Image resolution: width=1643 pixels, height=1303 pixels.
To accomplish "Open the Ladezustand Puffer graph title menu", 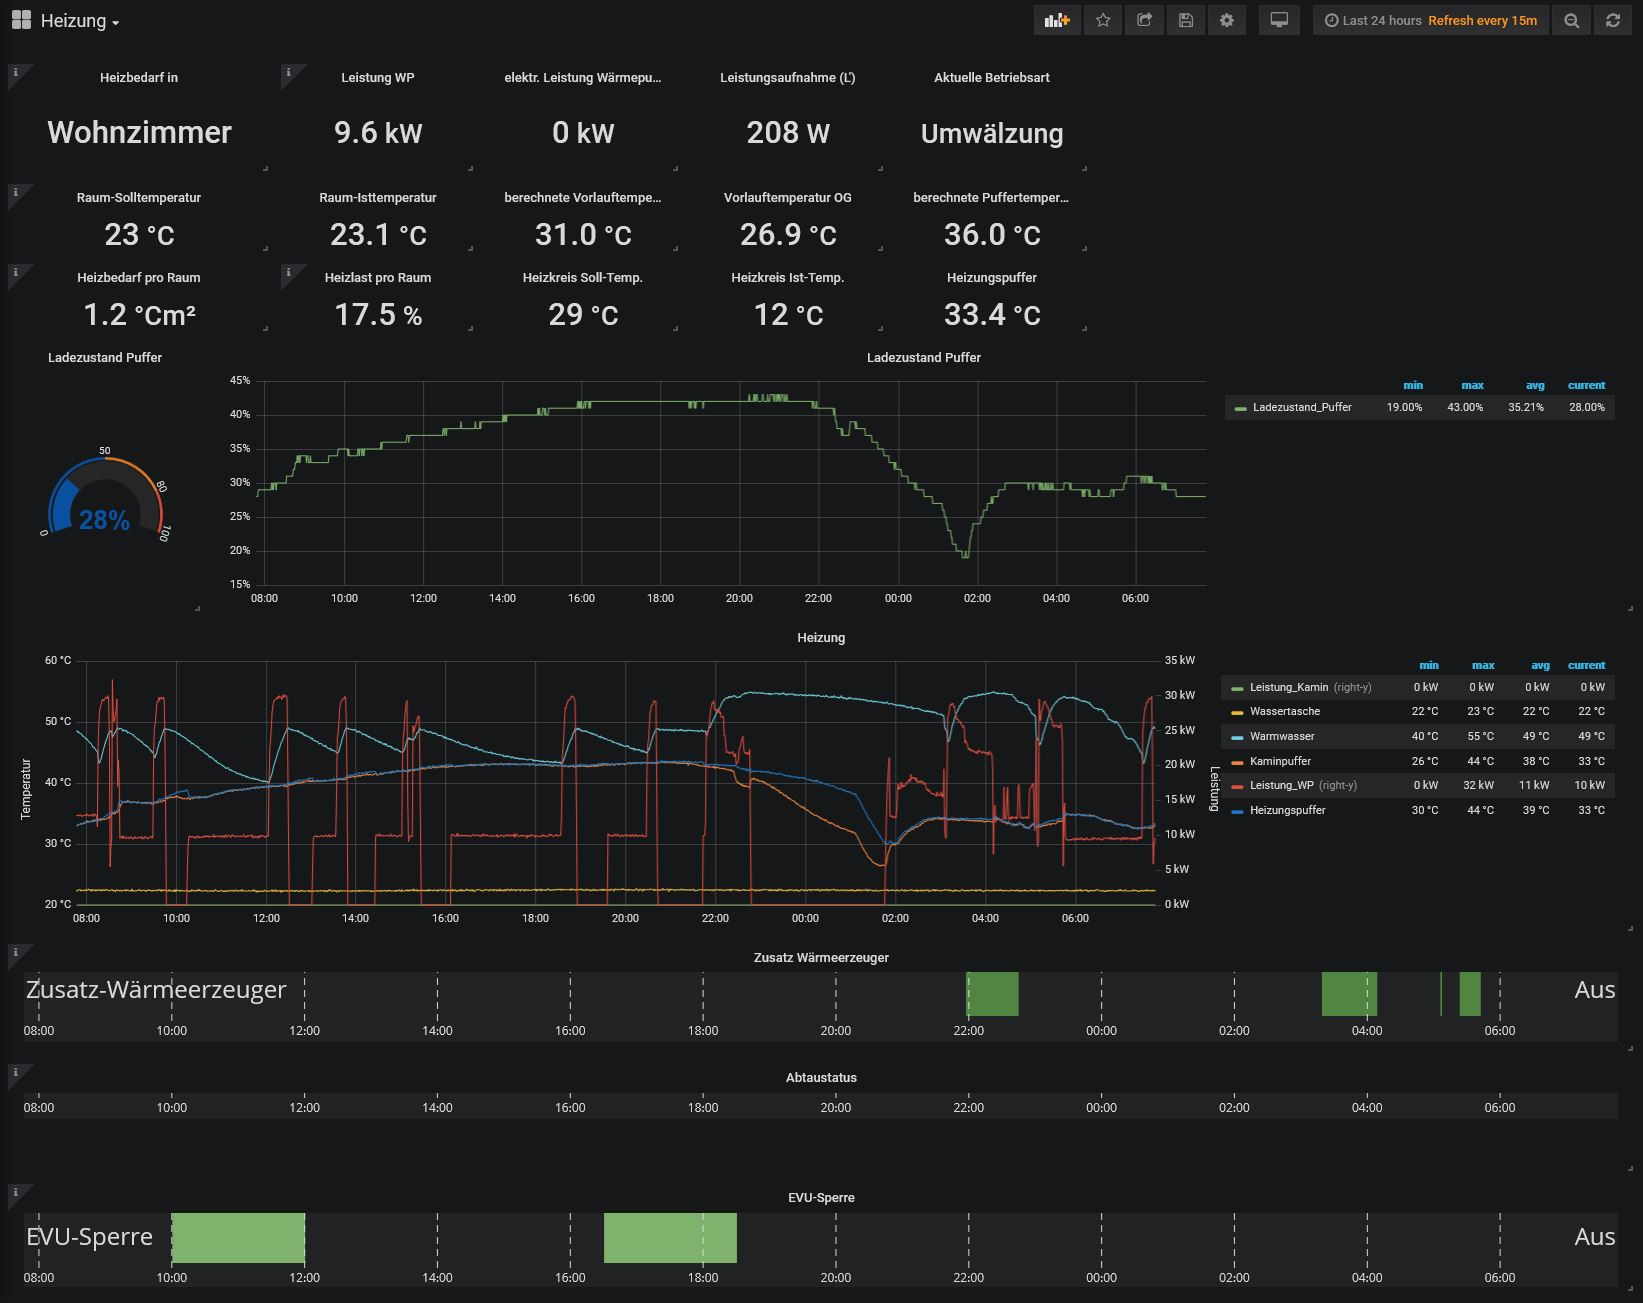I will [x=923, y=357].
